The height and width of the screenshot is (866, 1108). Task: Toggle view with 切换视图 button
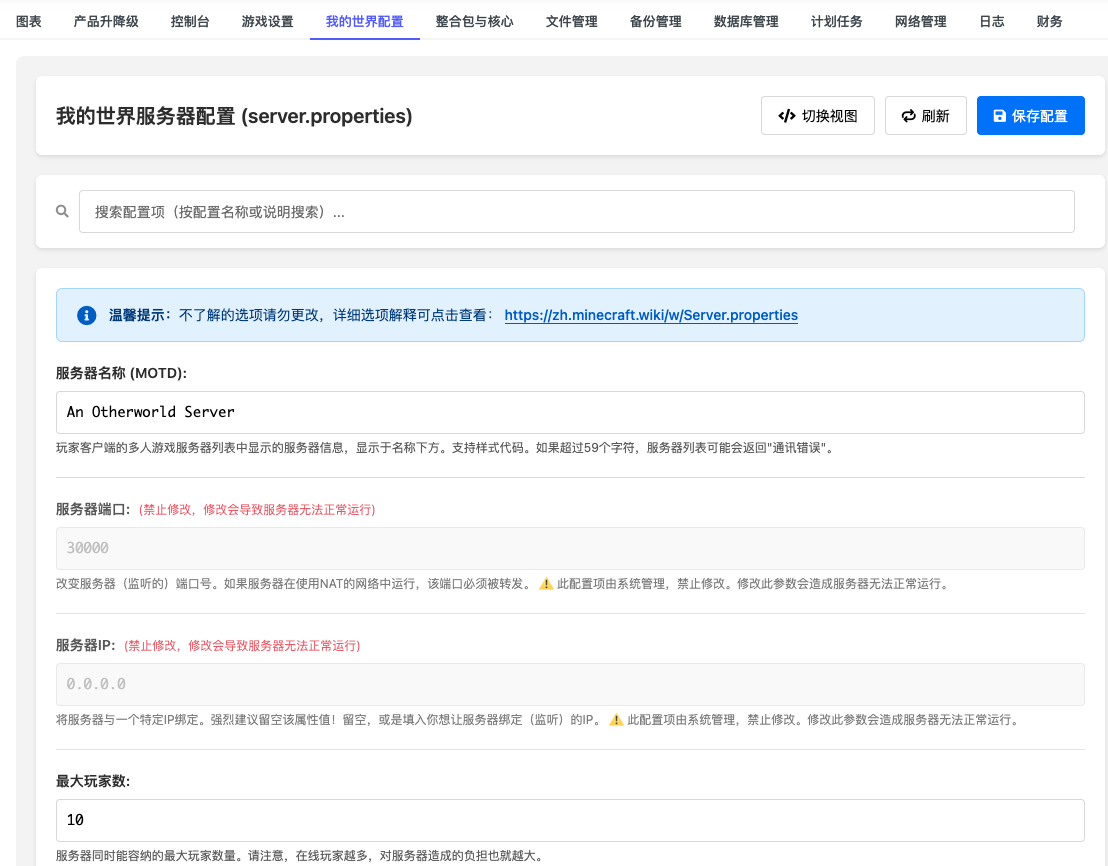pos(817,116)
